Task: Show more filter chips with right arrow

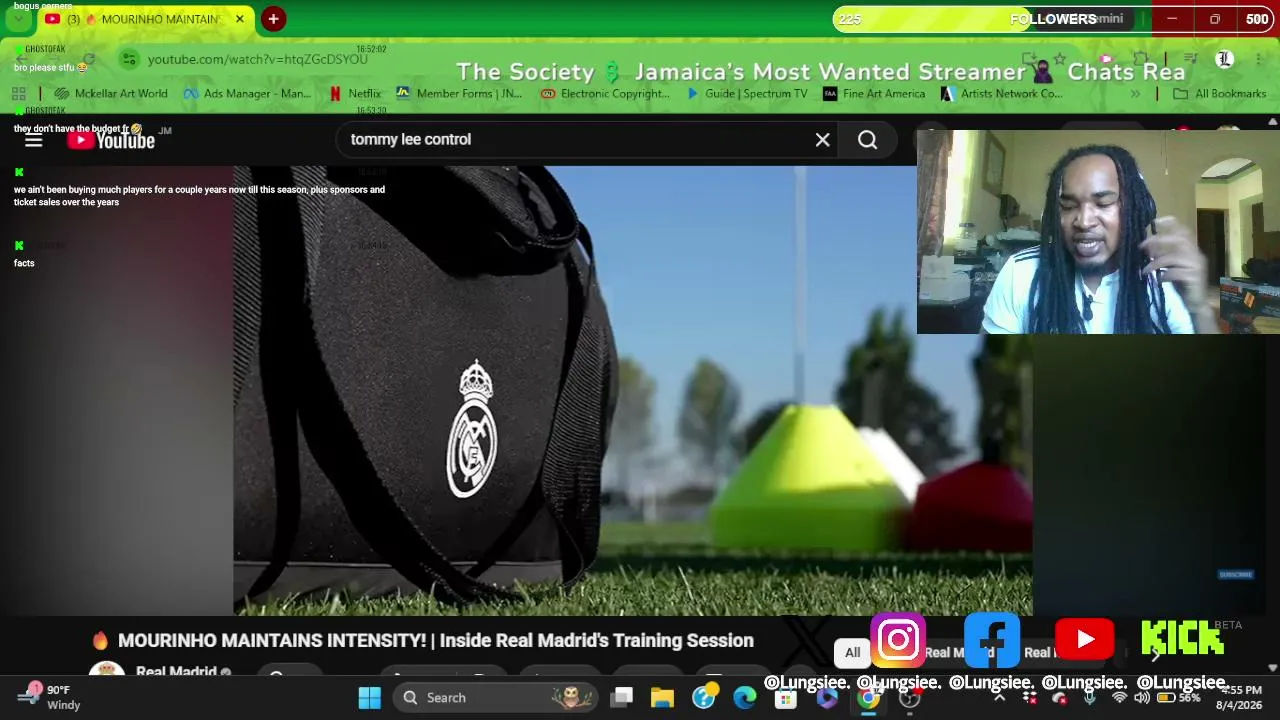Action: tap(1155, 654)
